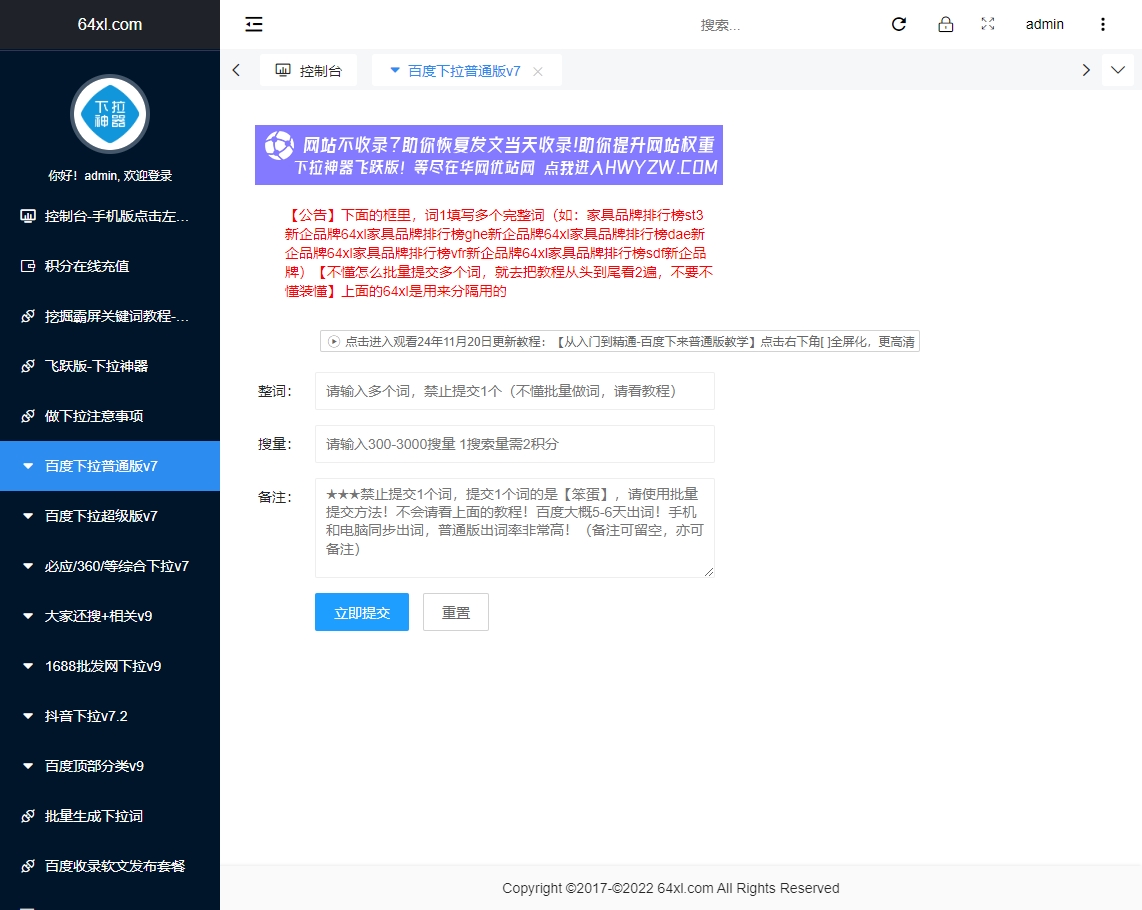
Task: Click the 你好! admin, 欢迎登录 greeting
Action: pos(110,176)
